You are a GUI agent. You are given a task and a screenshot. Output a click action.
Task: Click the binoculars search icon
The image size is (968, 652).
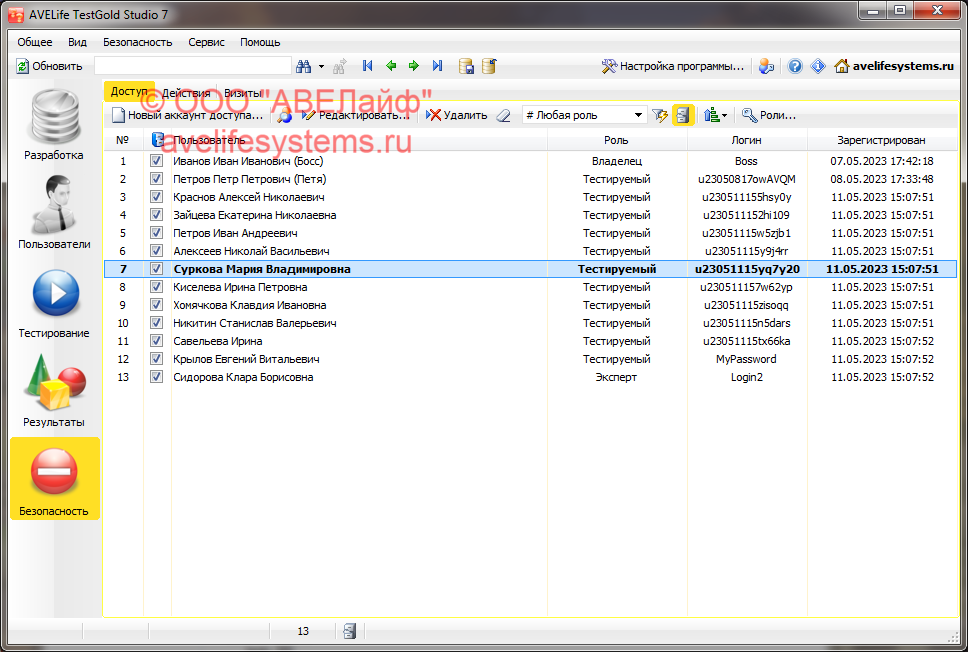click(304, 66)
